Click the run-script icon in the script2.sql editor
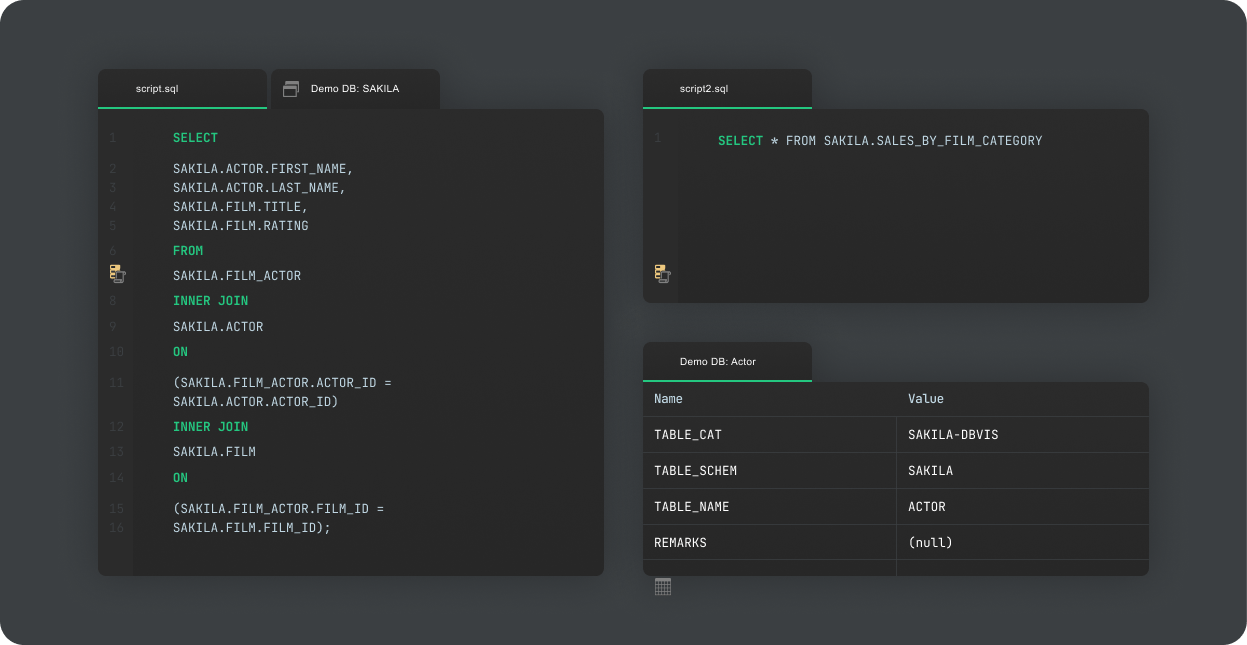This screenshot has height=645, width=1247. [x=661, y=274]
